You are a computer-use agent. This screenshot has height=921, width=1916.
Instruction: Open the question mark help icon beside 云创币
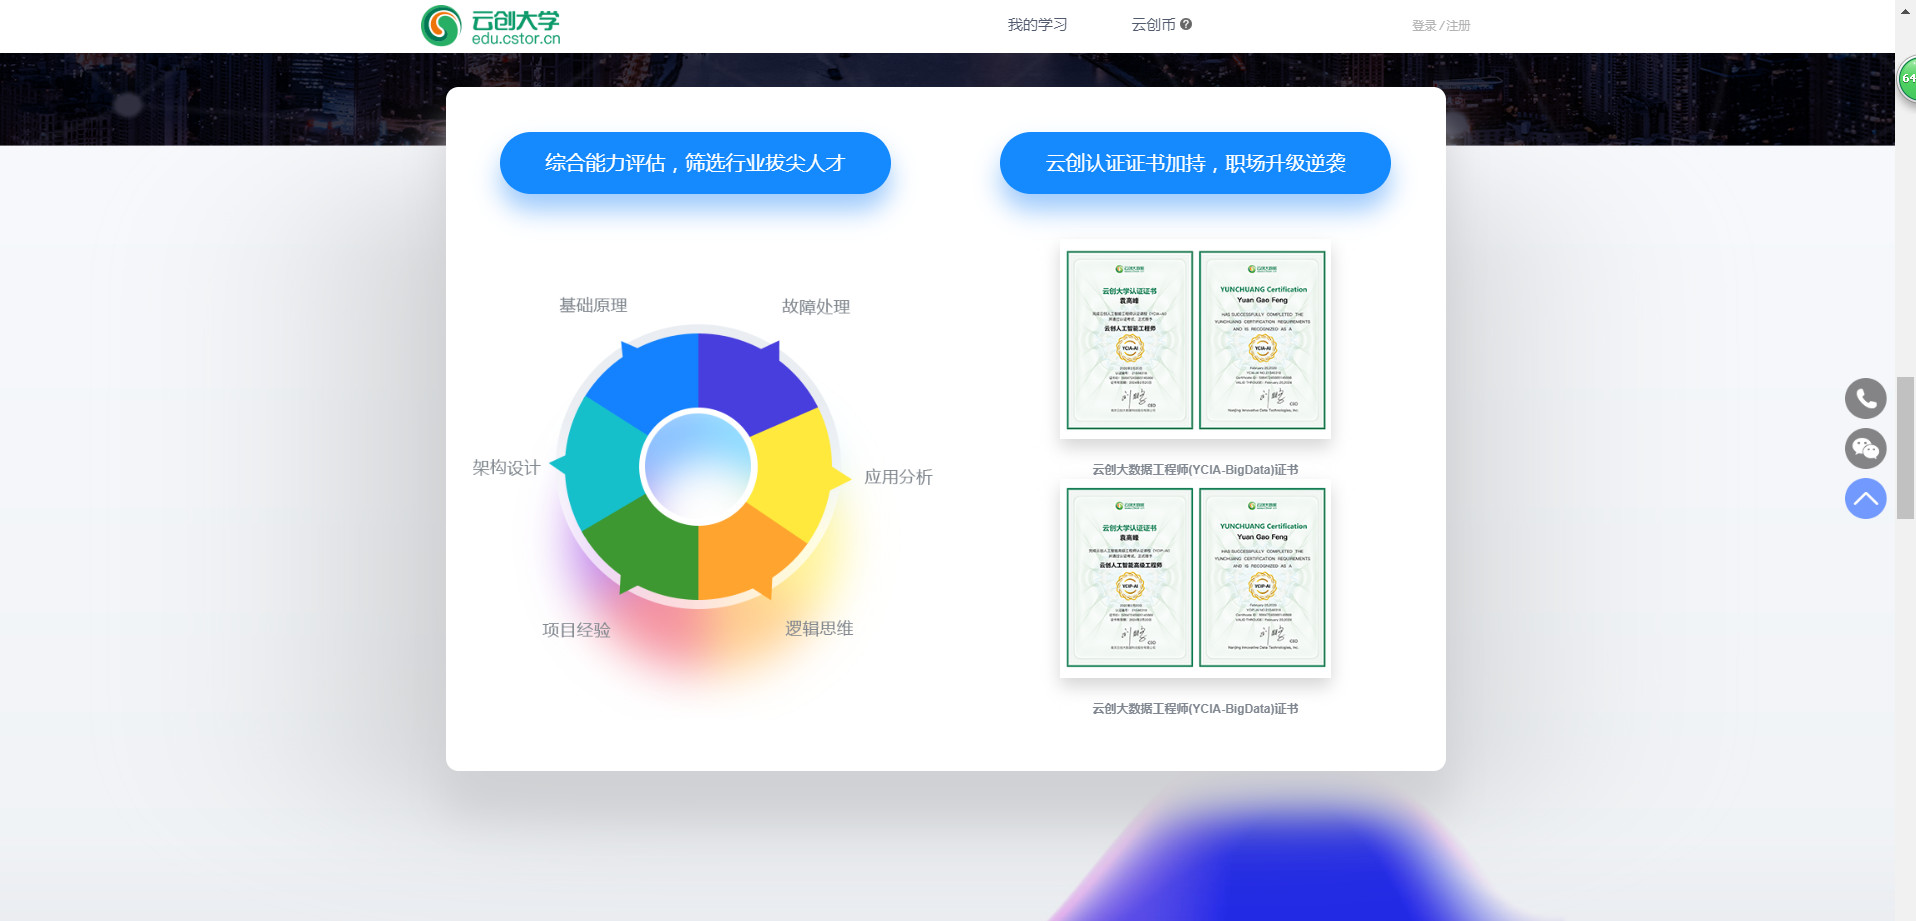click(1186, 24)
